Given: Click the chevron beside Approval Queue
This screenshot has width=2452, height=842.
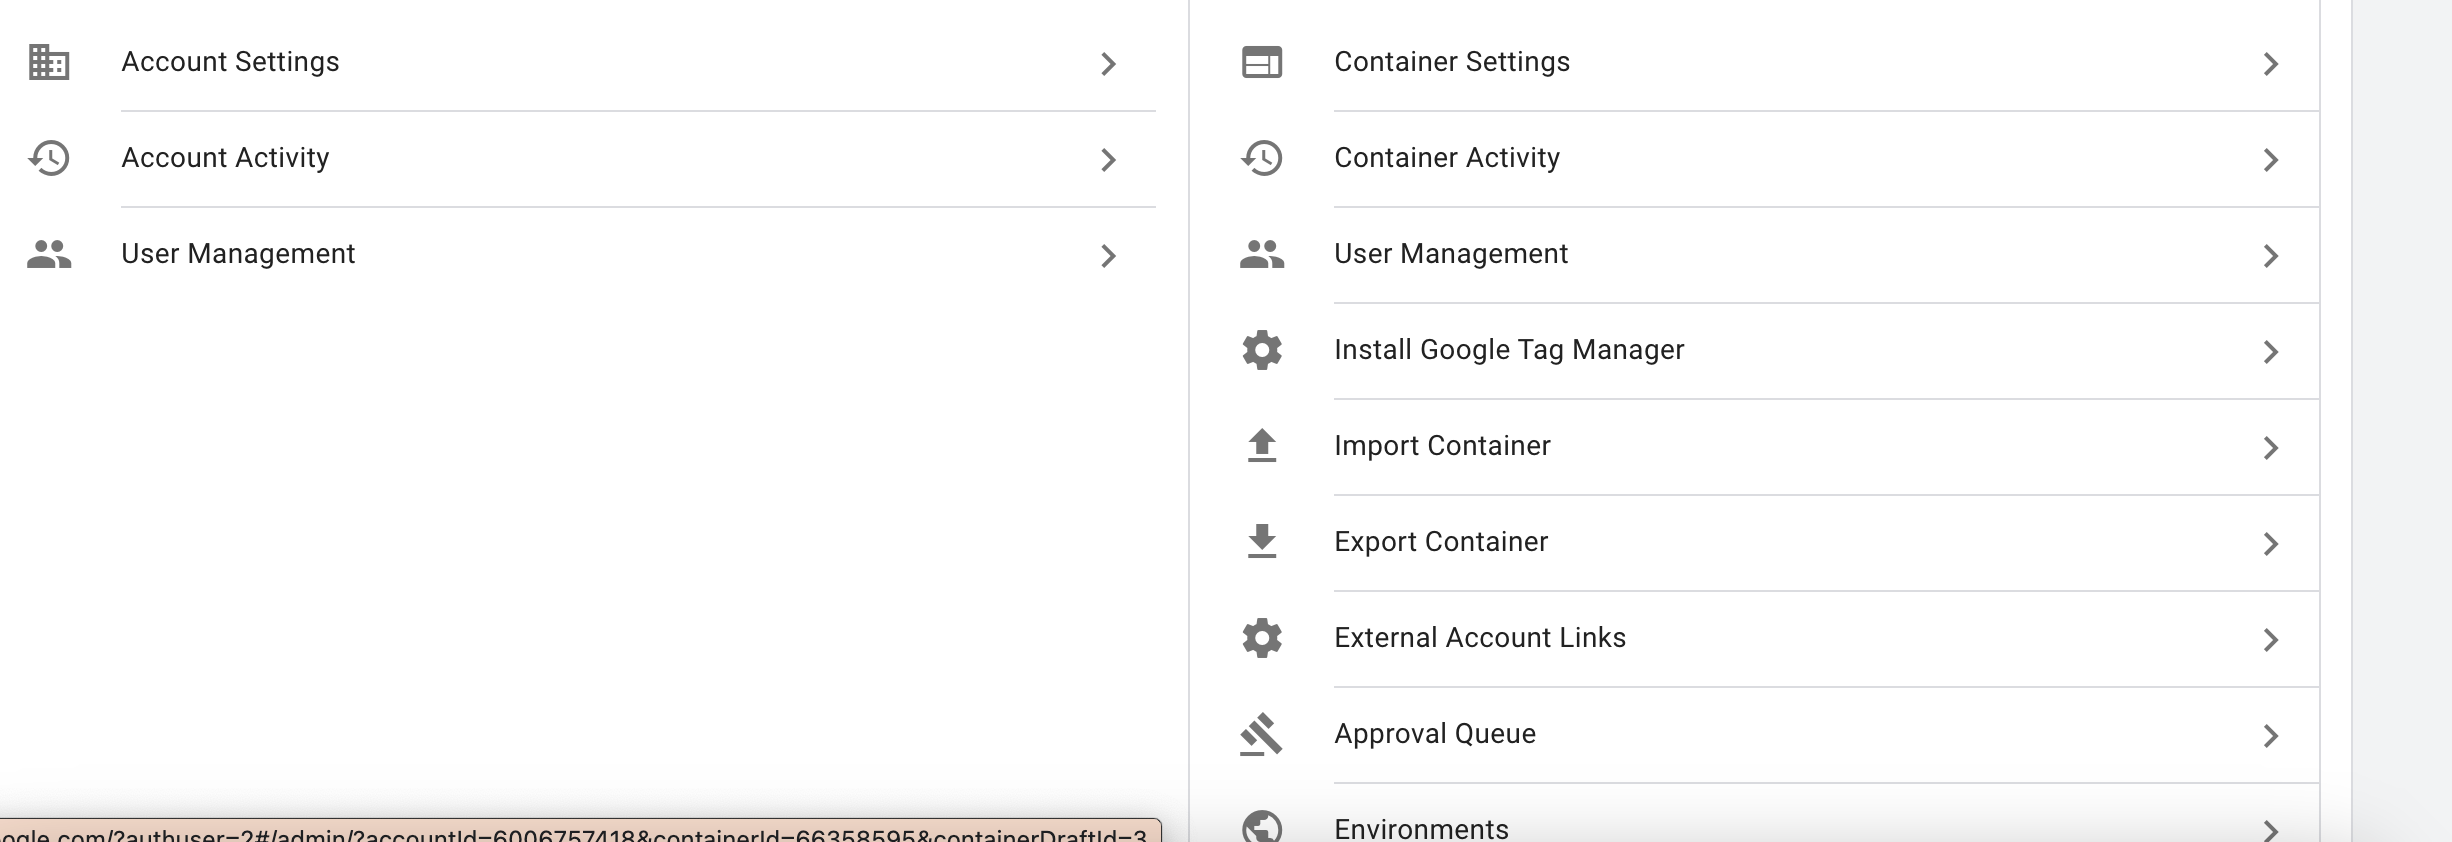Looking at the screenshot, I should point(2271,736).
